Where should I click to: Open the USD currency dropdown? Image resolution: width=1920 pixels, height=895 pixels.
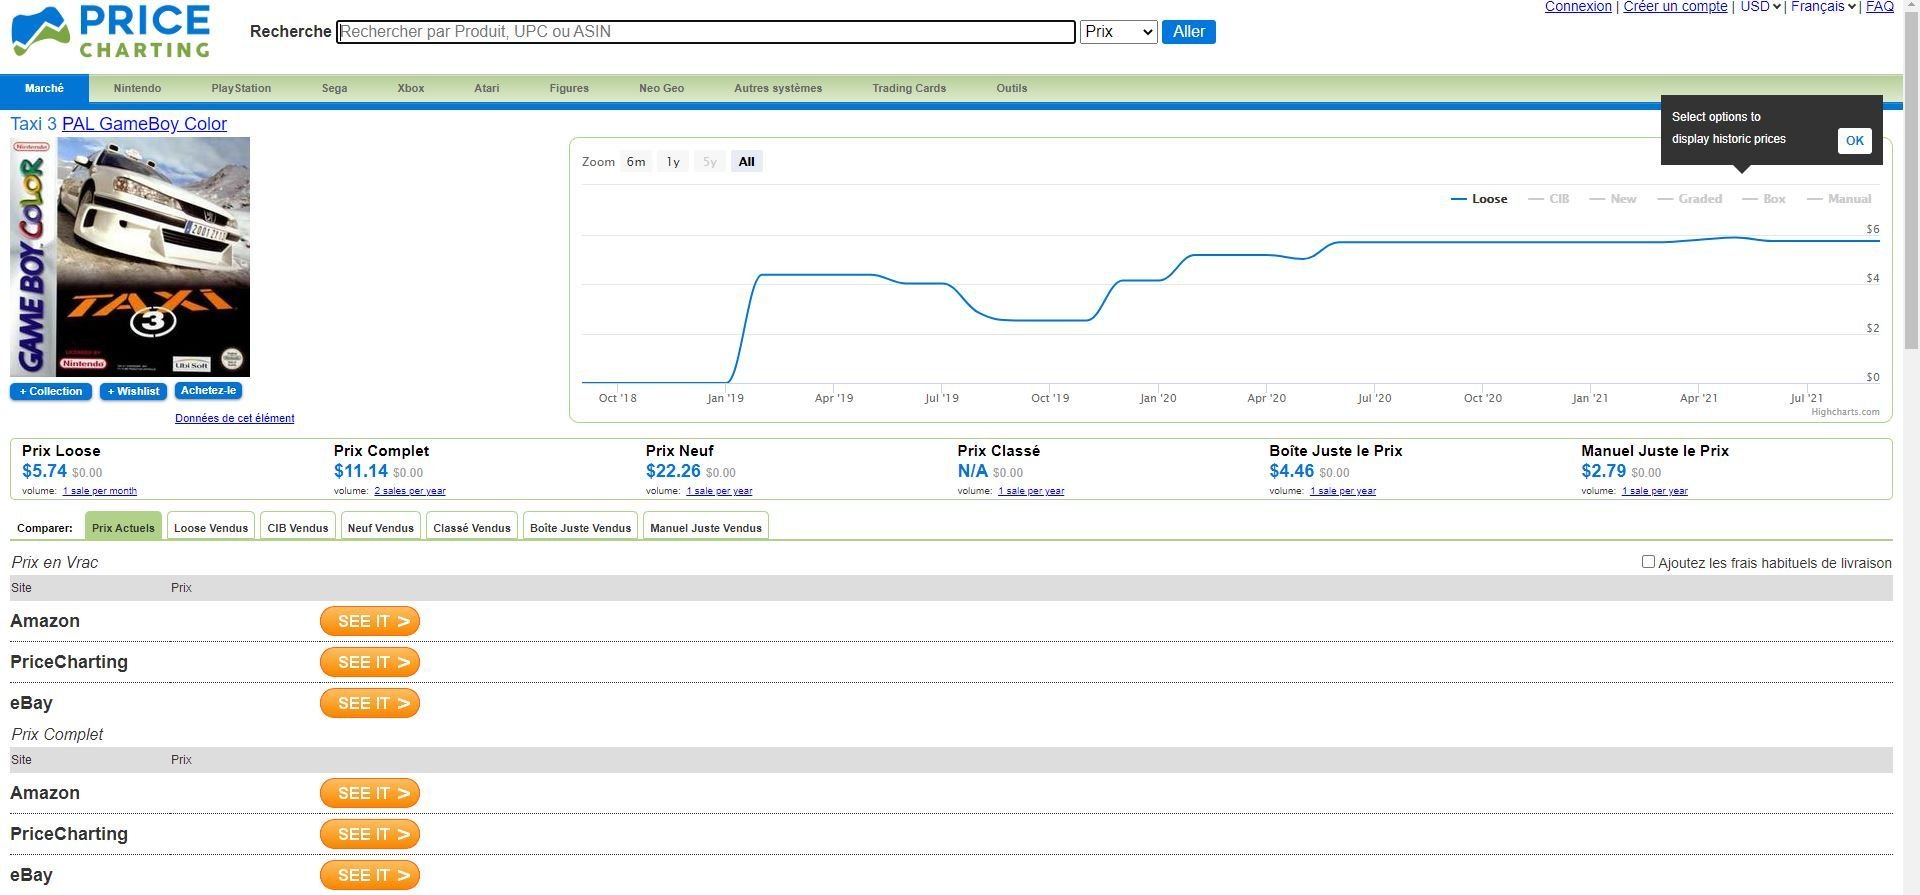[x=1760, y=7]
